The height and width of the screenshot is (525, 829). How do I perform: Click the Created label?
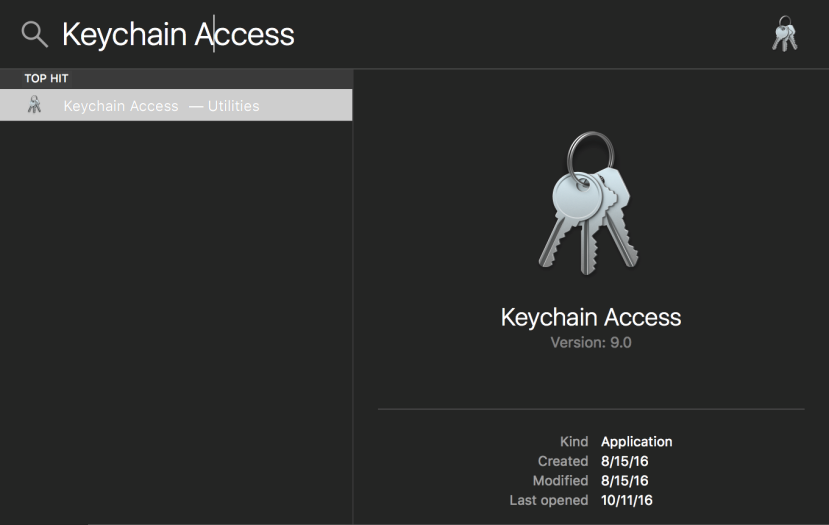563,461
